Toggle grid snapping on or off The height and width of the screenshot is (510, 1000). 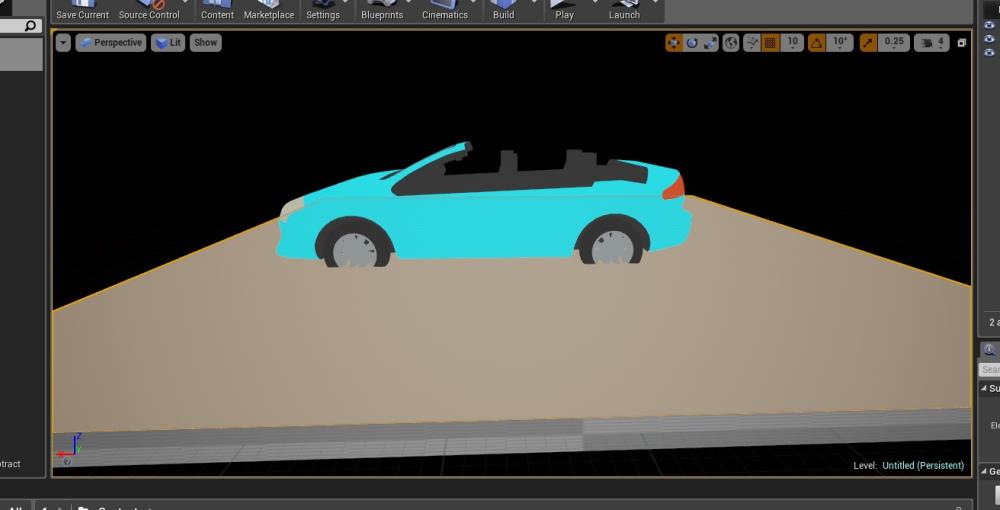click(770, 43)
